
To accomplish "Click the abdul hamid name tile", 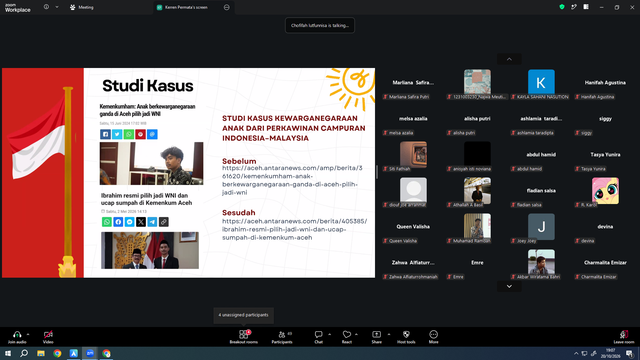I will (x=541, y=154).
